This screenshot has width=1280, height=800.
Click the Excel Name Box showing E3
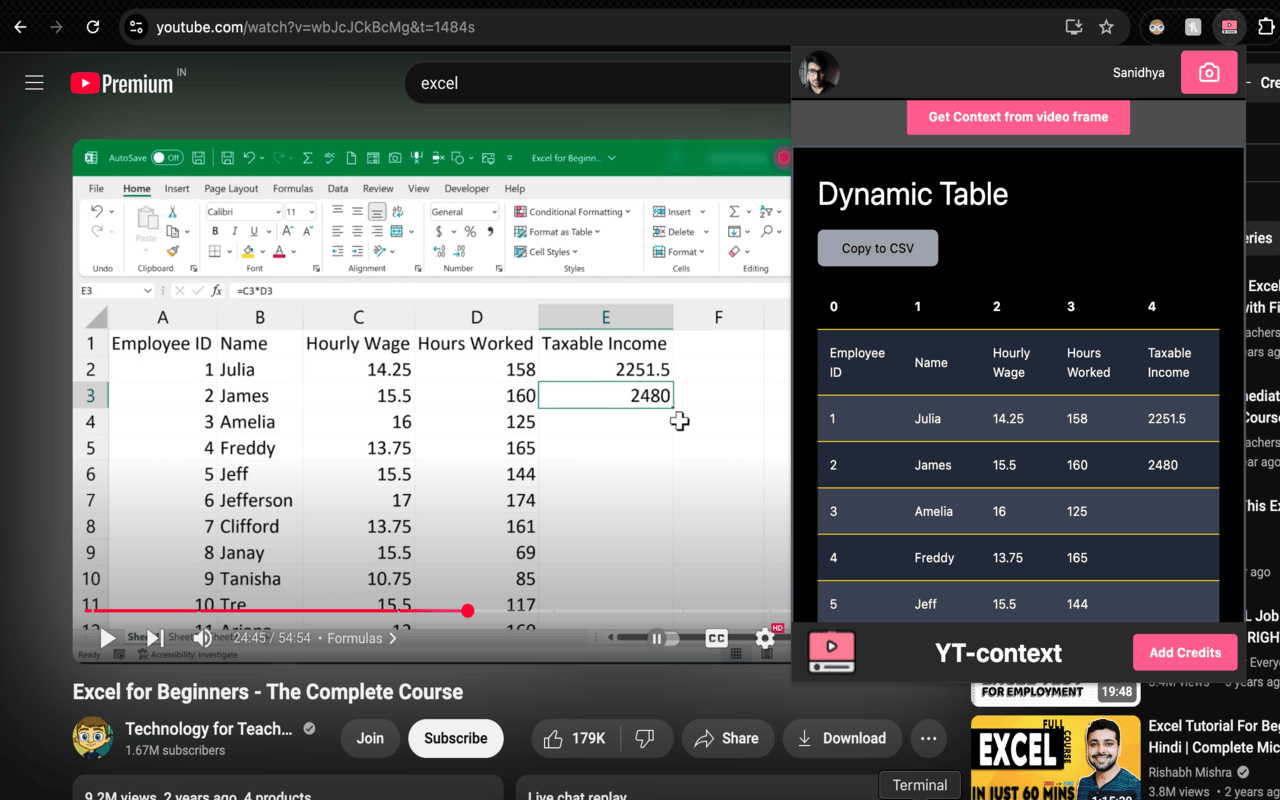pyautogui.click(x=116, y=290)
